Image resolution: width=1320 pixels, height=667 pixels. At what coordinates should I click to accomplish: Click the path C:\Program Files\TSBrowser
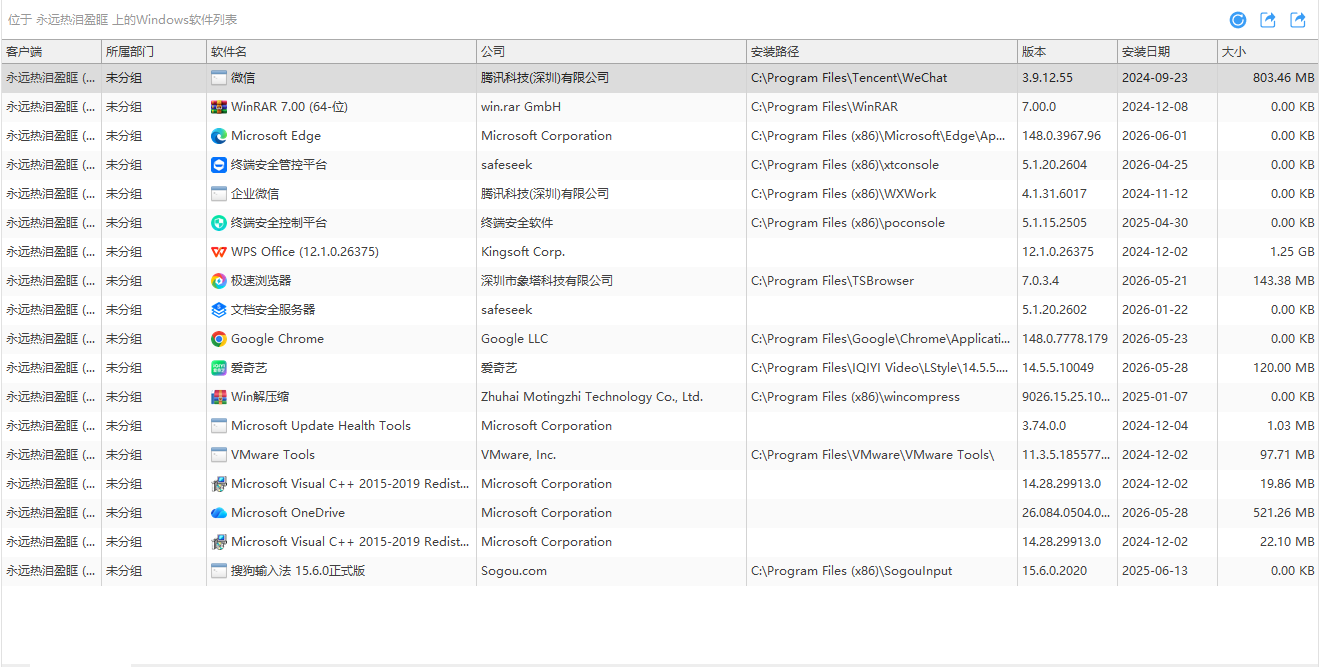832,281
